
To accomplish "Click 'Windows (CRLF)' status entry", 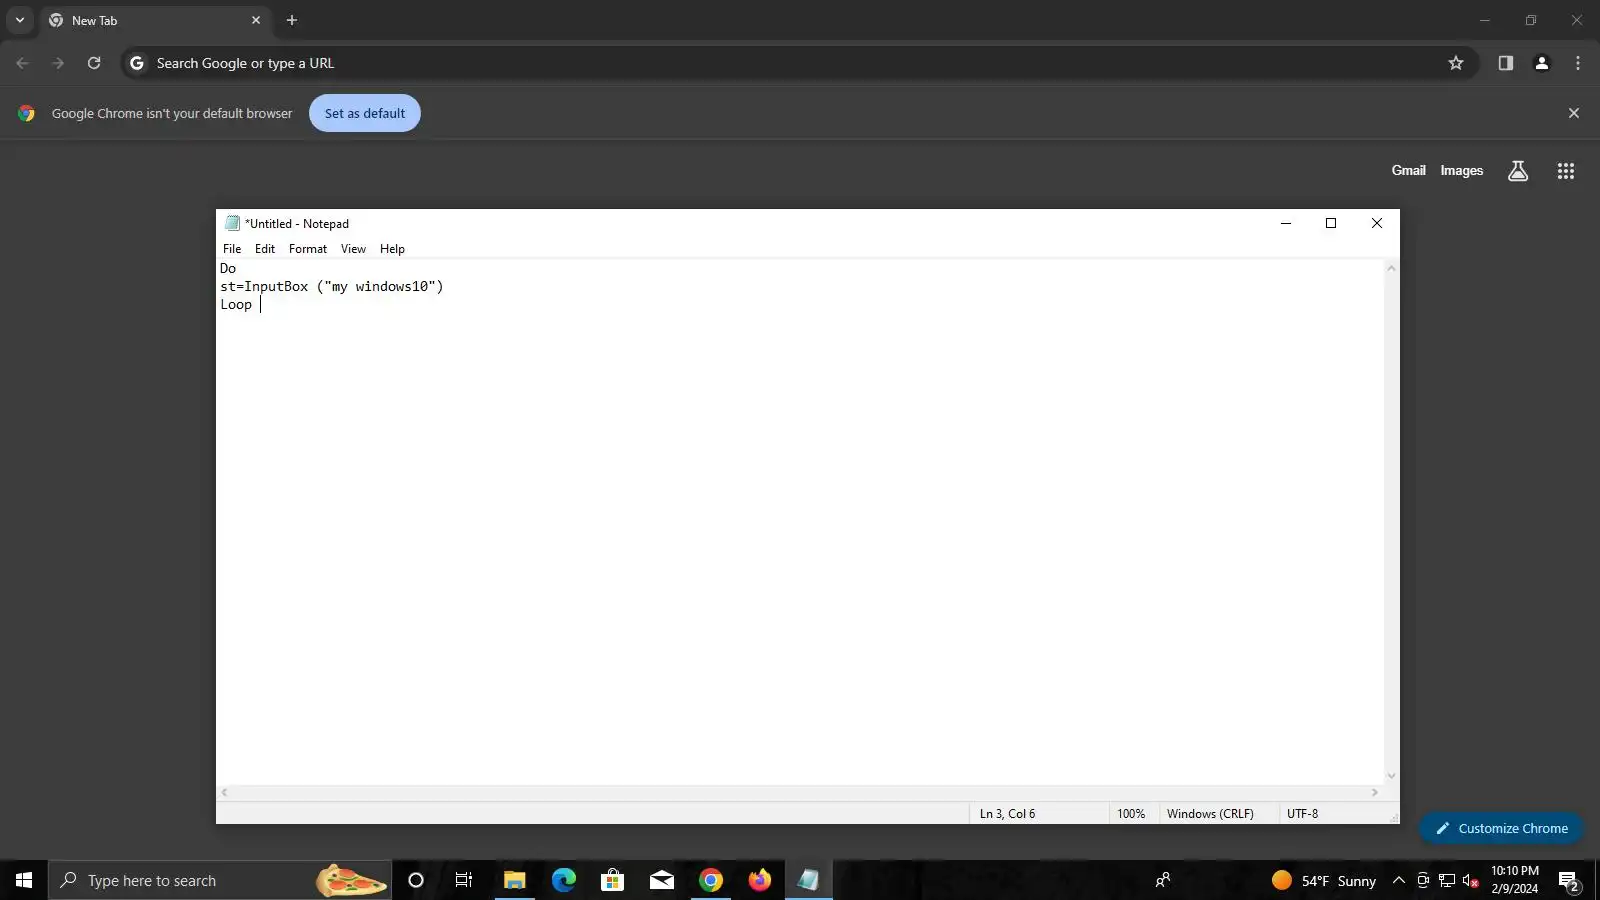I will click(x=1210, y=813).
